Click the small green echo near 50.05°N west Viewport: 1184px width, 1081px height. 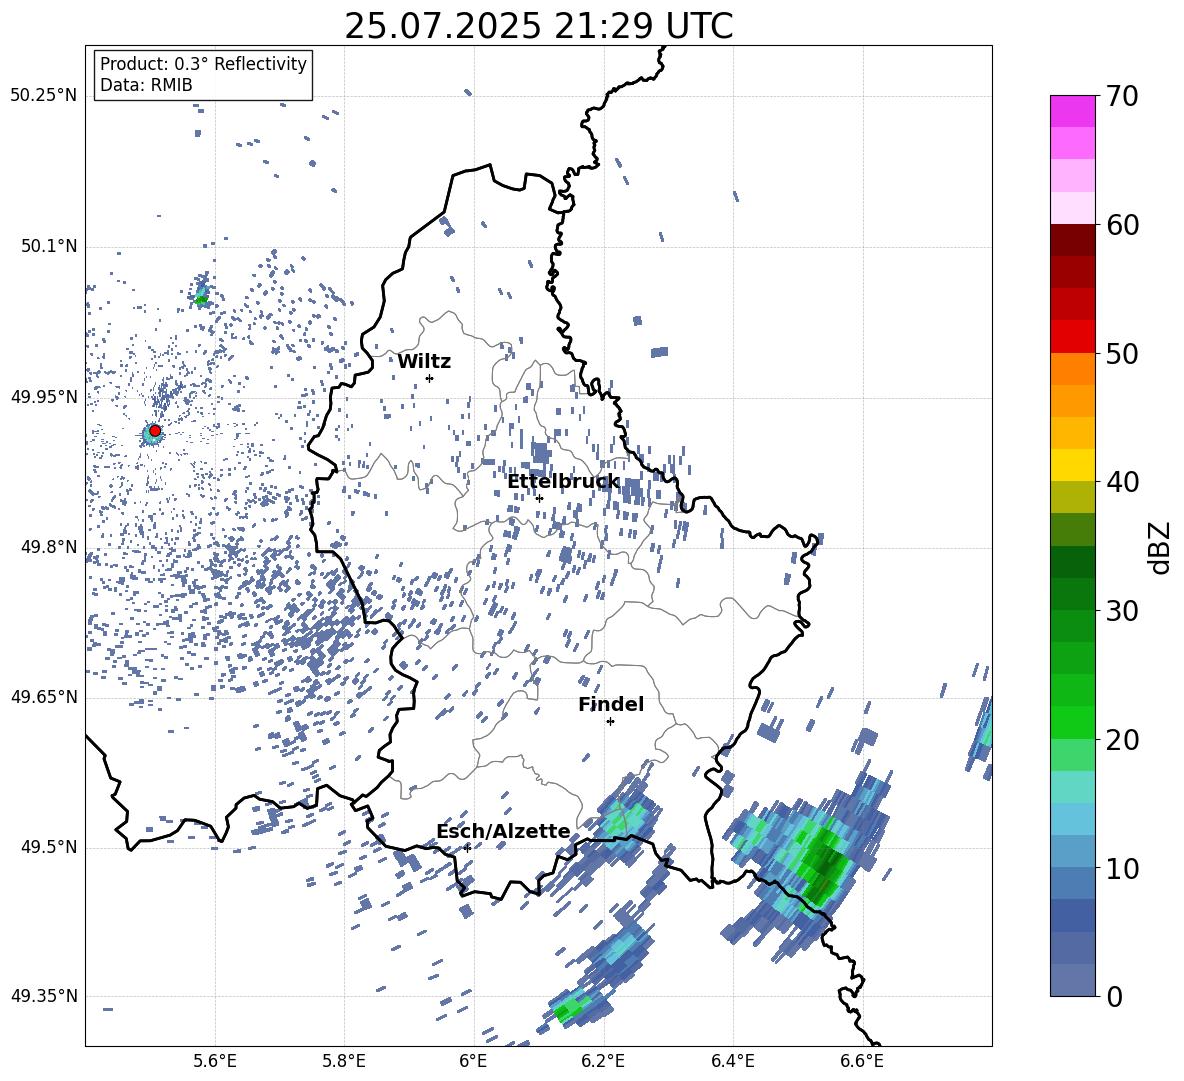(201, 299)
